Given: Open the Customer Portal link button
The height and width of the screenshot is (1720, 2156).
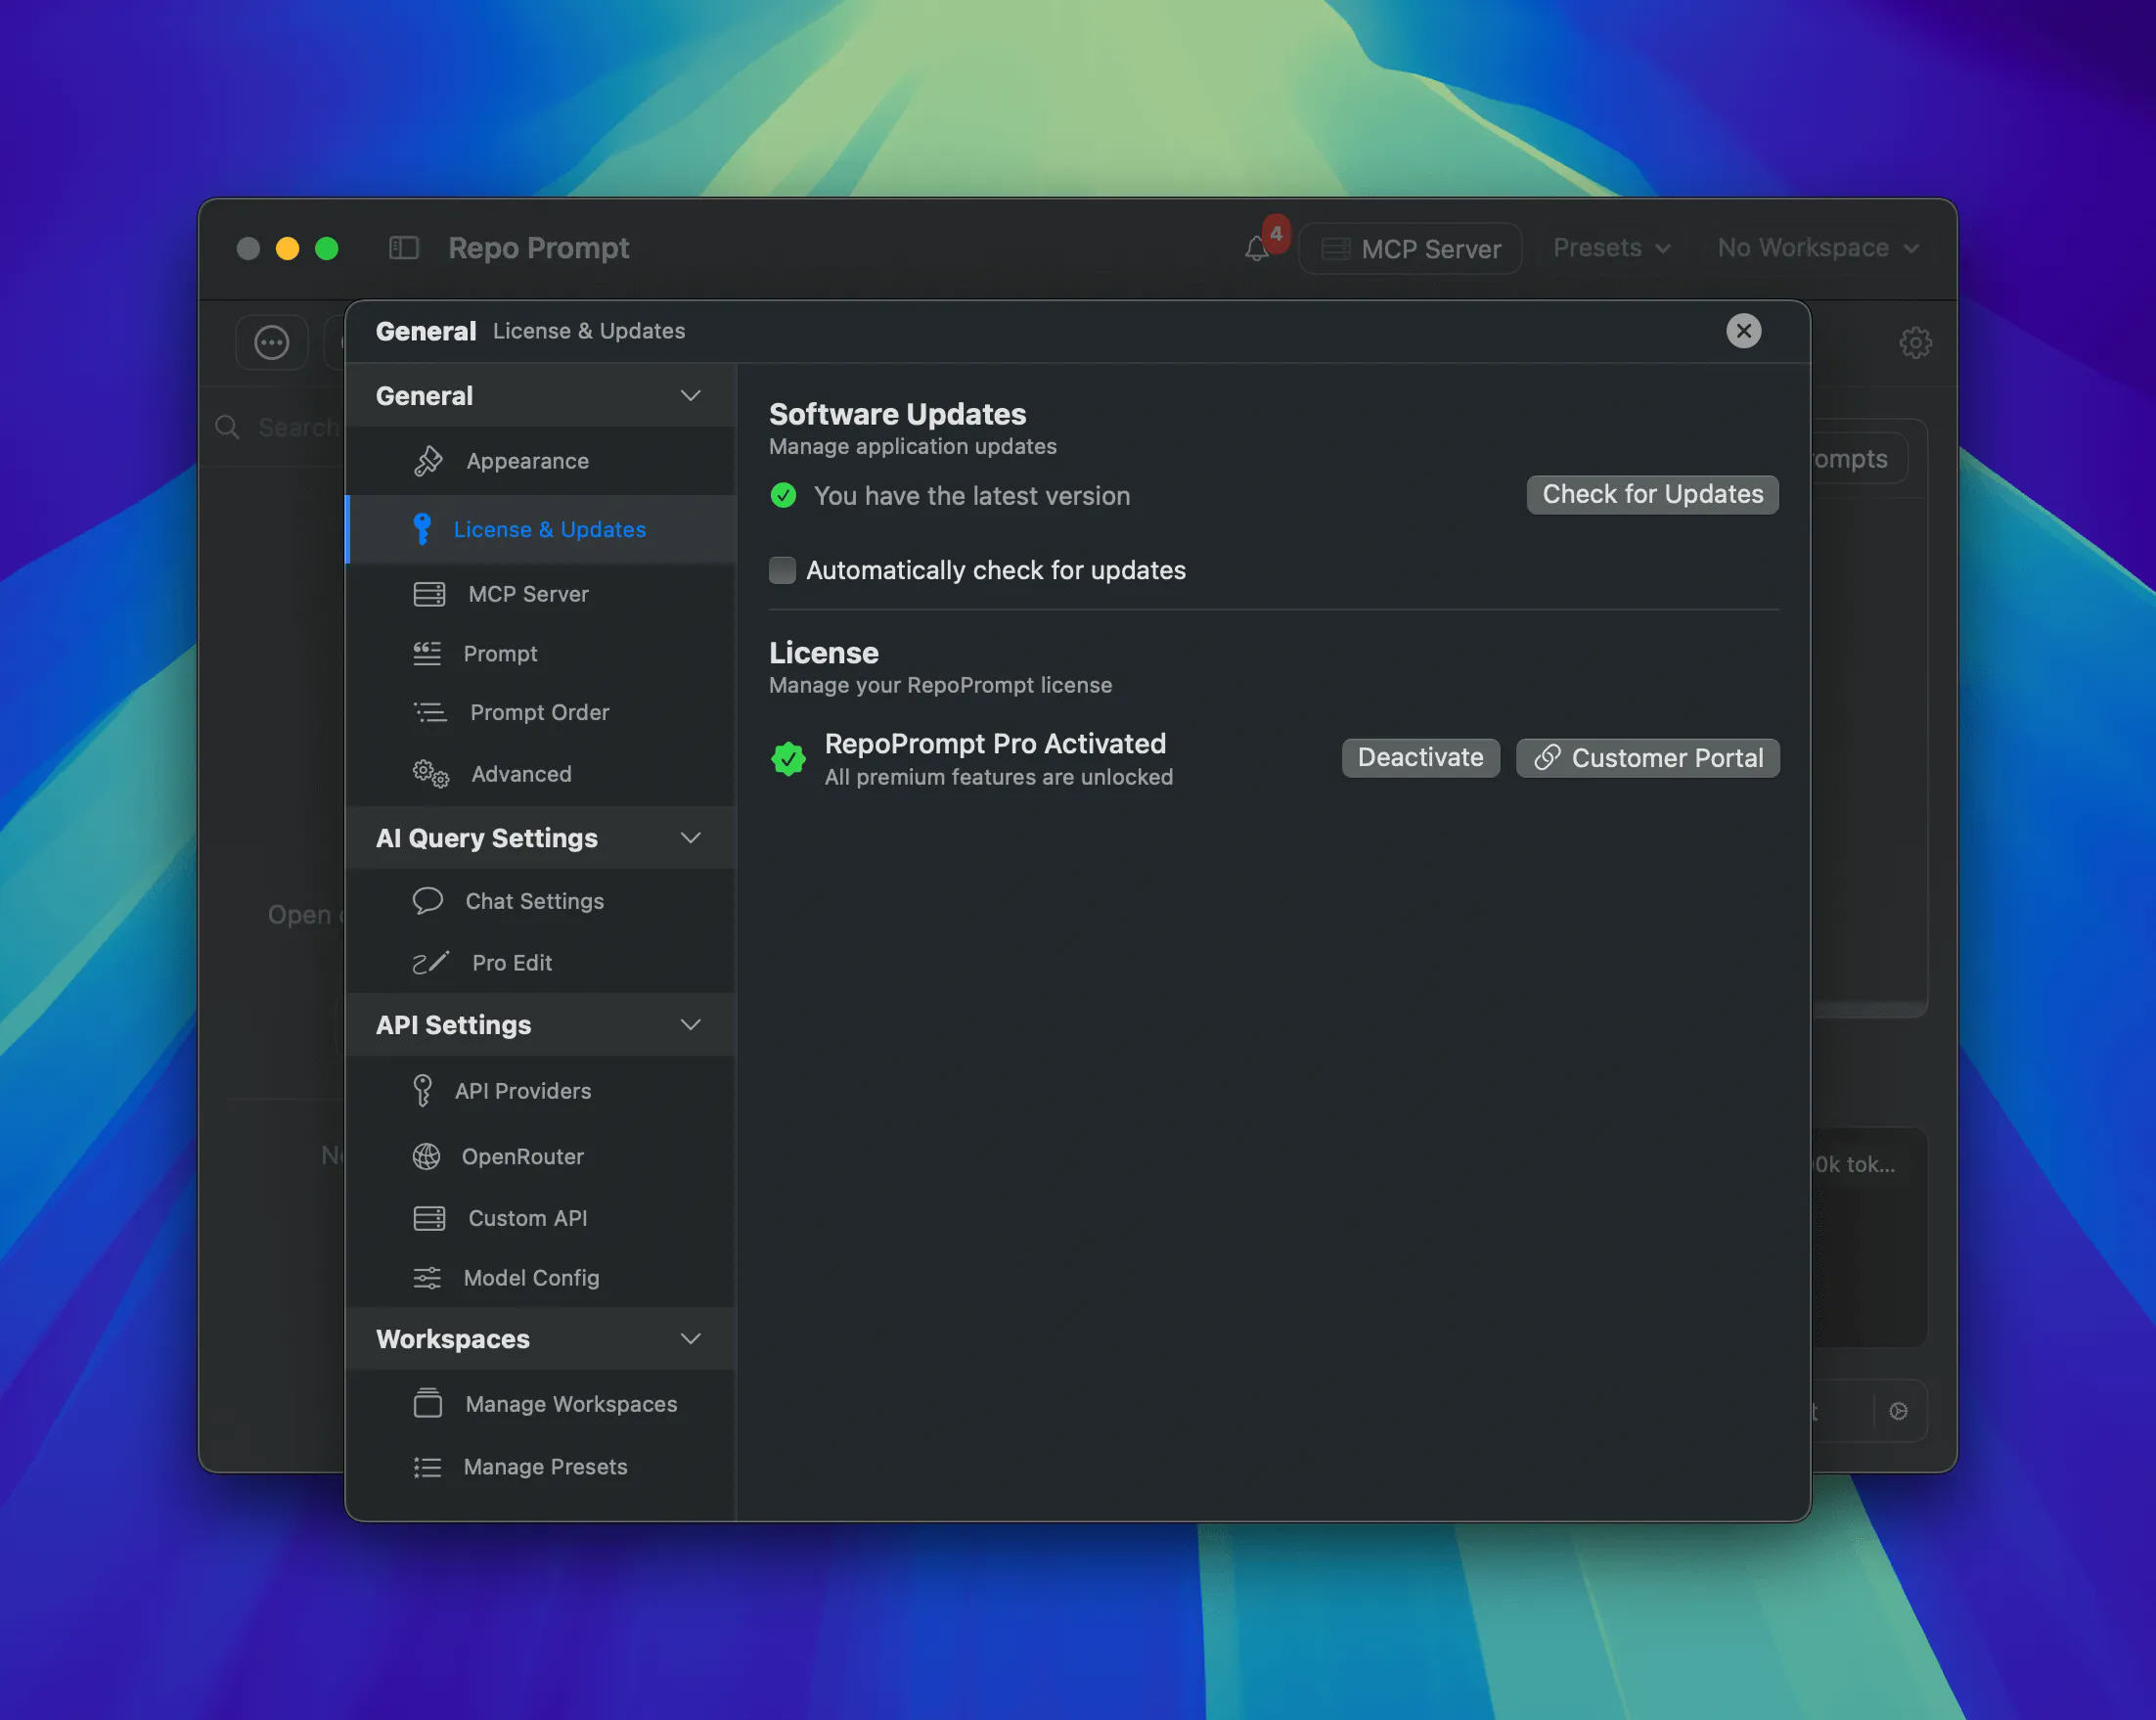Looking at the screenshot, I should 1647,757.
